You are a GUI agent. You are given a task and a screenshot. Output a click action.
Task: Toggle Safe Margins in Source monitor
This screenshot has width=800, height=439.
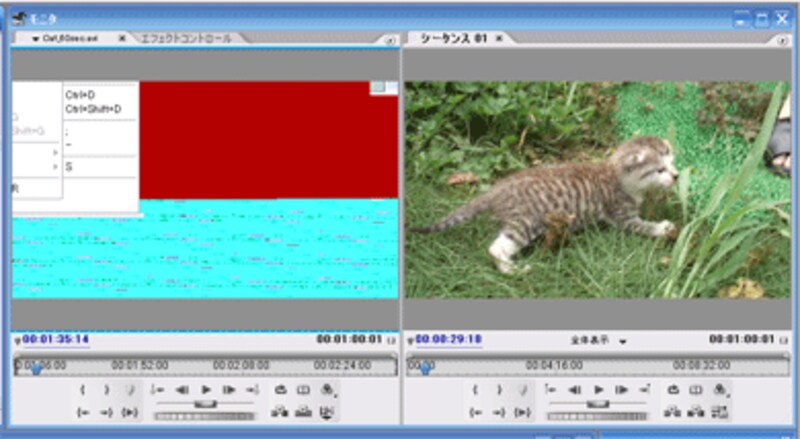click(x=304, y=390)
